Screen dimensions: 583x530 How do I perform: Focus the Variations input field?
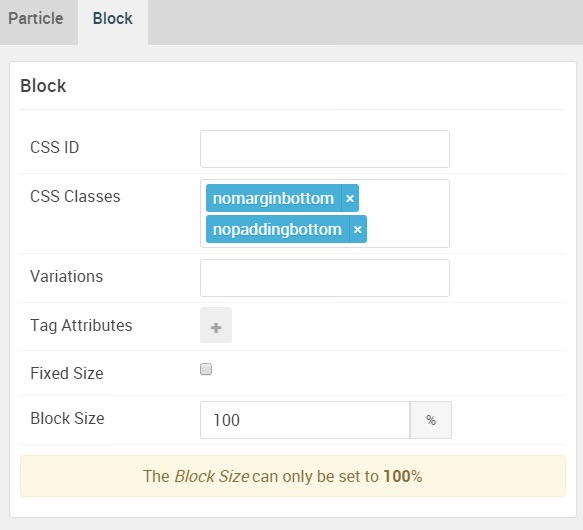tap(325, 278)
